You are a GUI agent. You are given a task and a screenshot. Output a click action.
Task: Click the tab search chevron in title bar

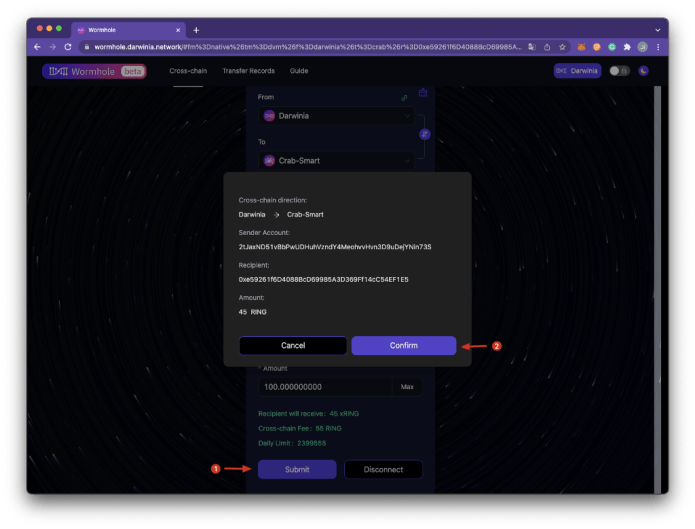[658, 30]
